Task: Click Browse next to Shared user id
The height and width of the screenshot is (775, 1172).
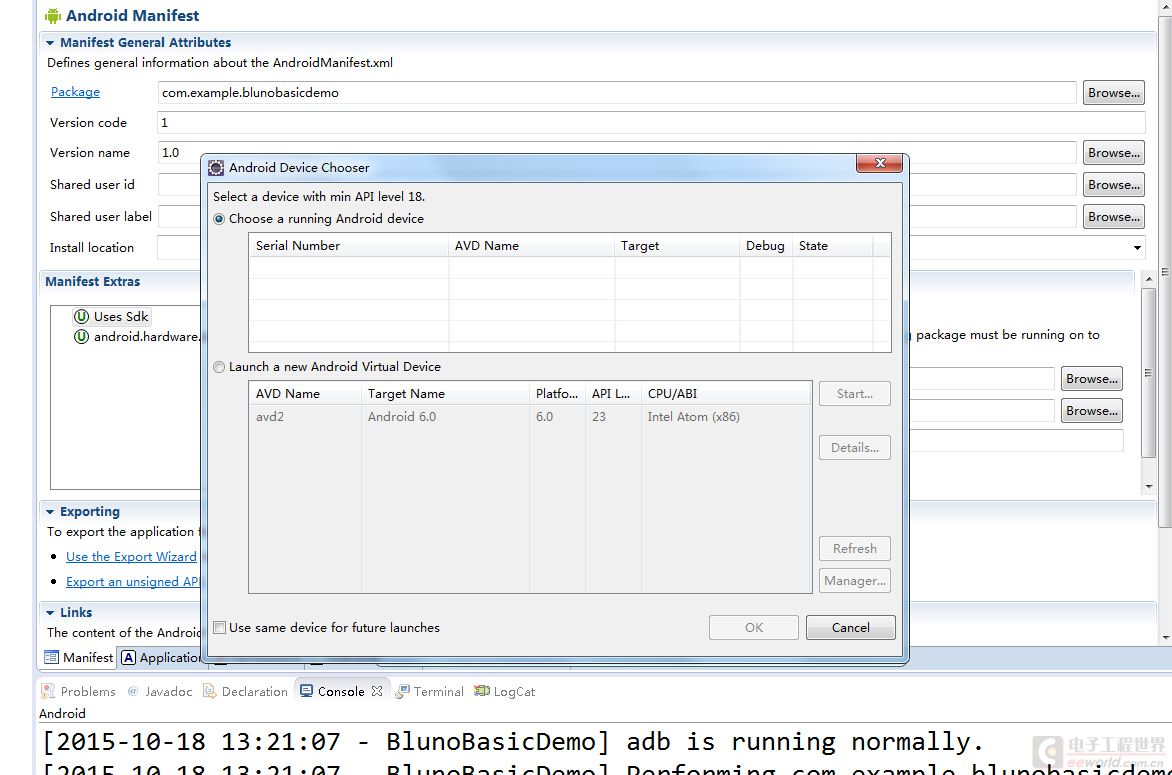Action: point(1114,185)
